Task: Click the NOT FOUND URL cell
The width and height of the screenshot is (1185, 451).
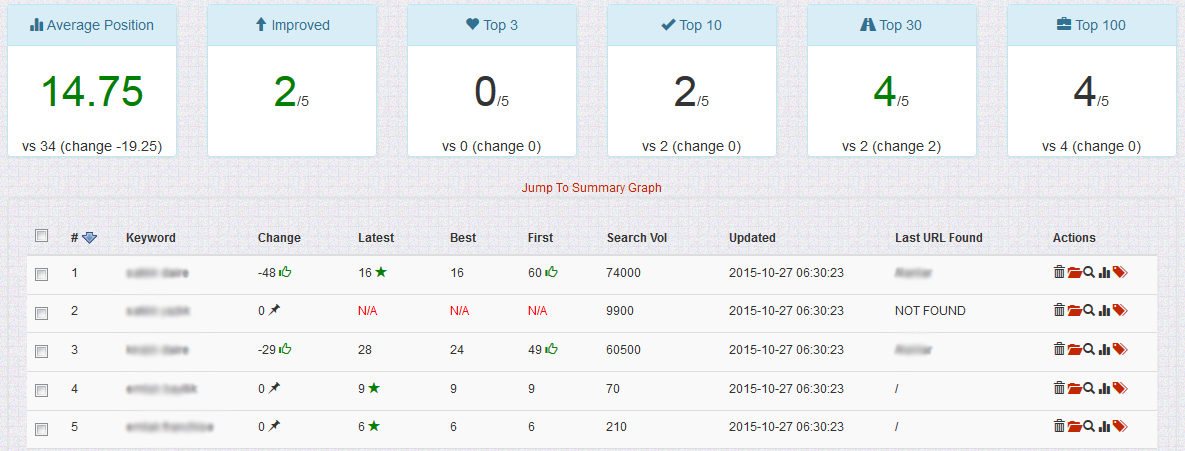Action: (930, 310)
